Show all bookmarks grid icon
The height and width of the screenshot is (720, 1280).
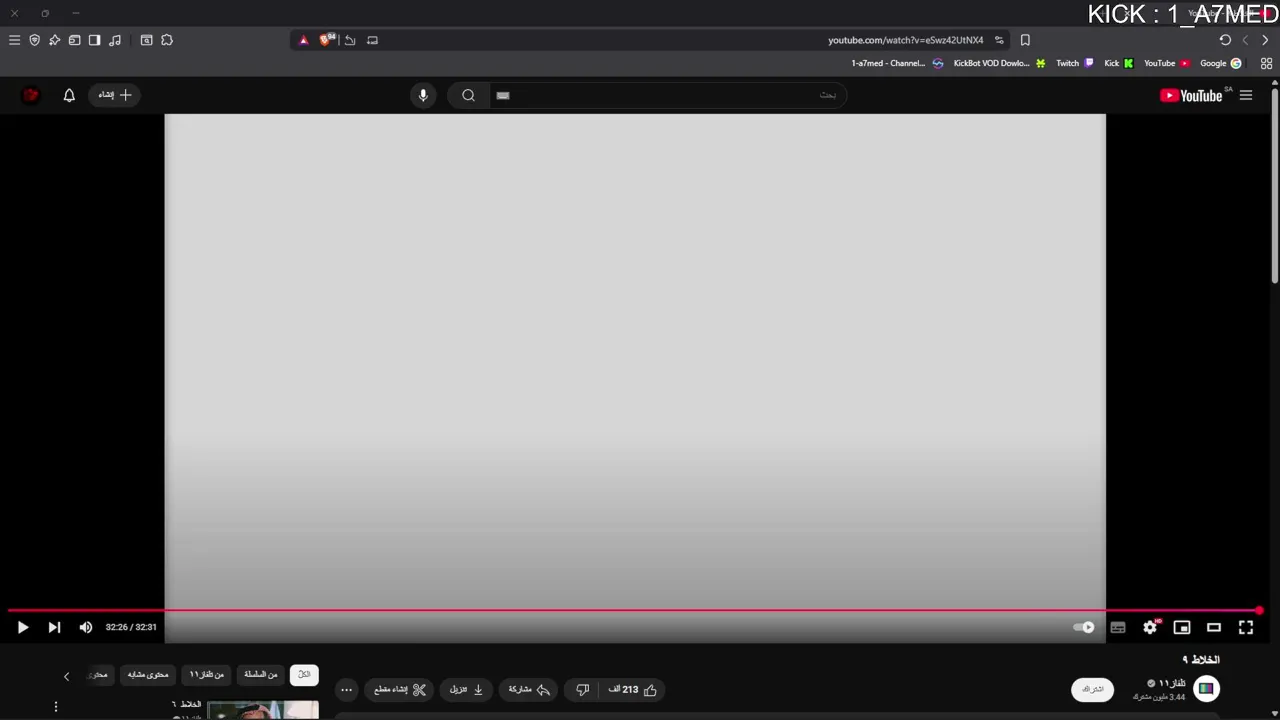pos(1266,63)
